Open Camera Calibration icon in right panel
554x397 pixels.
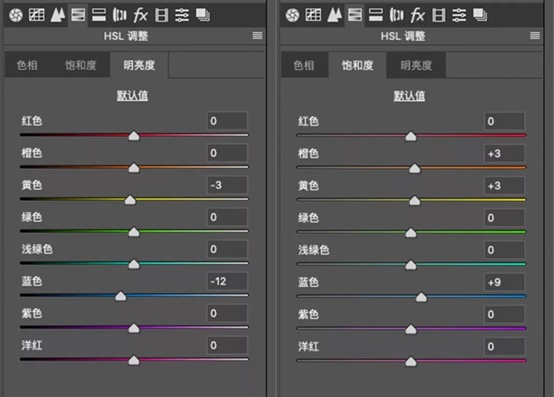438,15
